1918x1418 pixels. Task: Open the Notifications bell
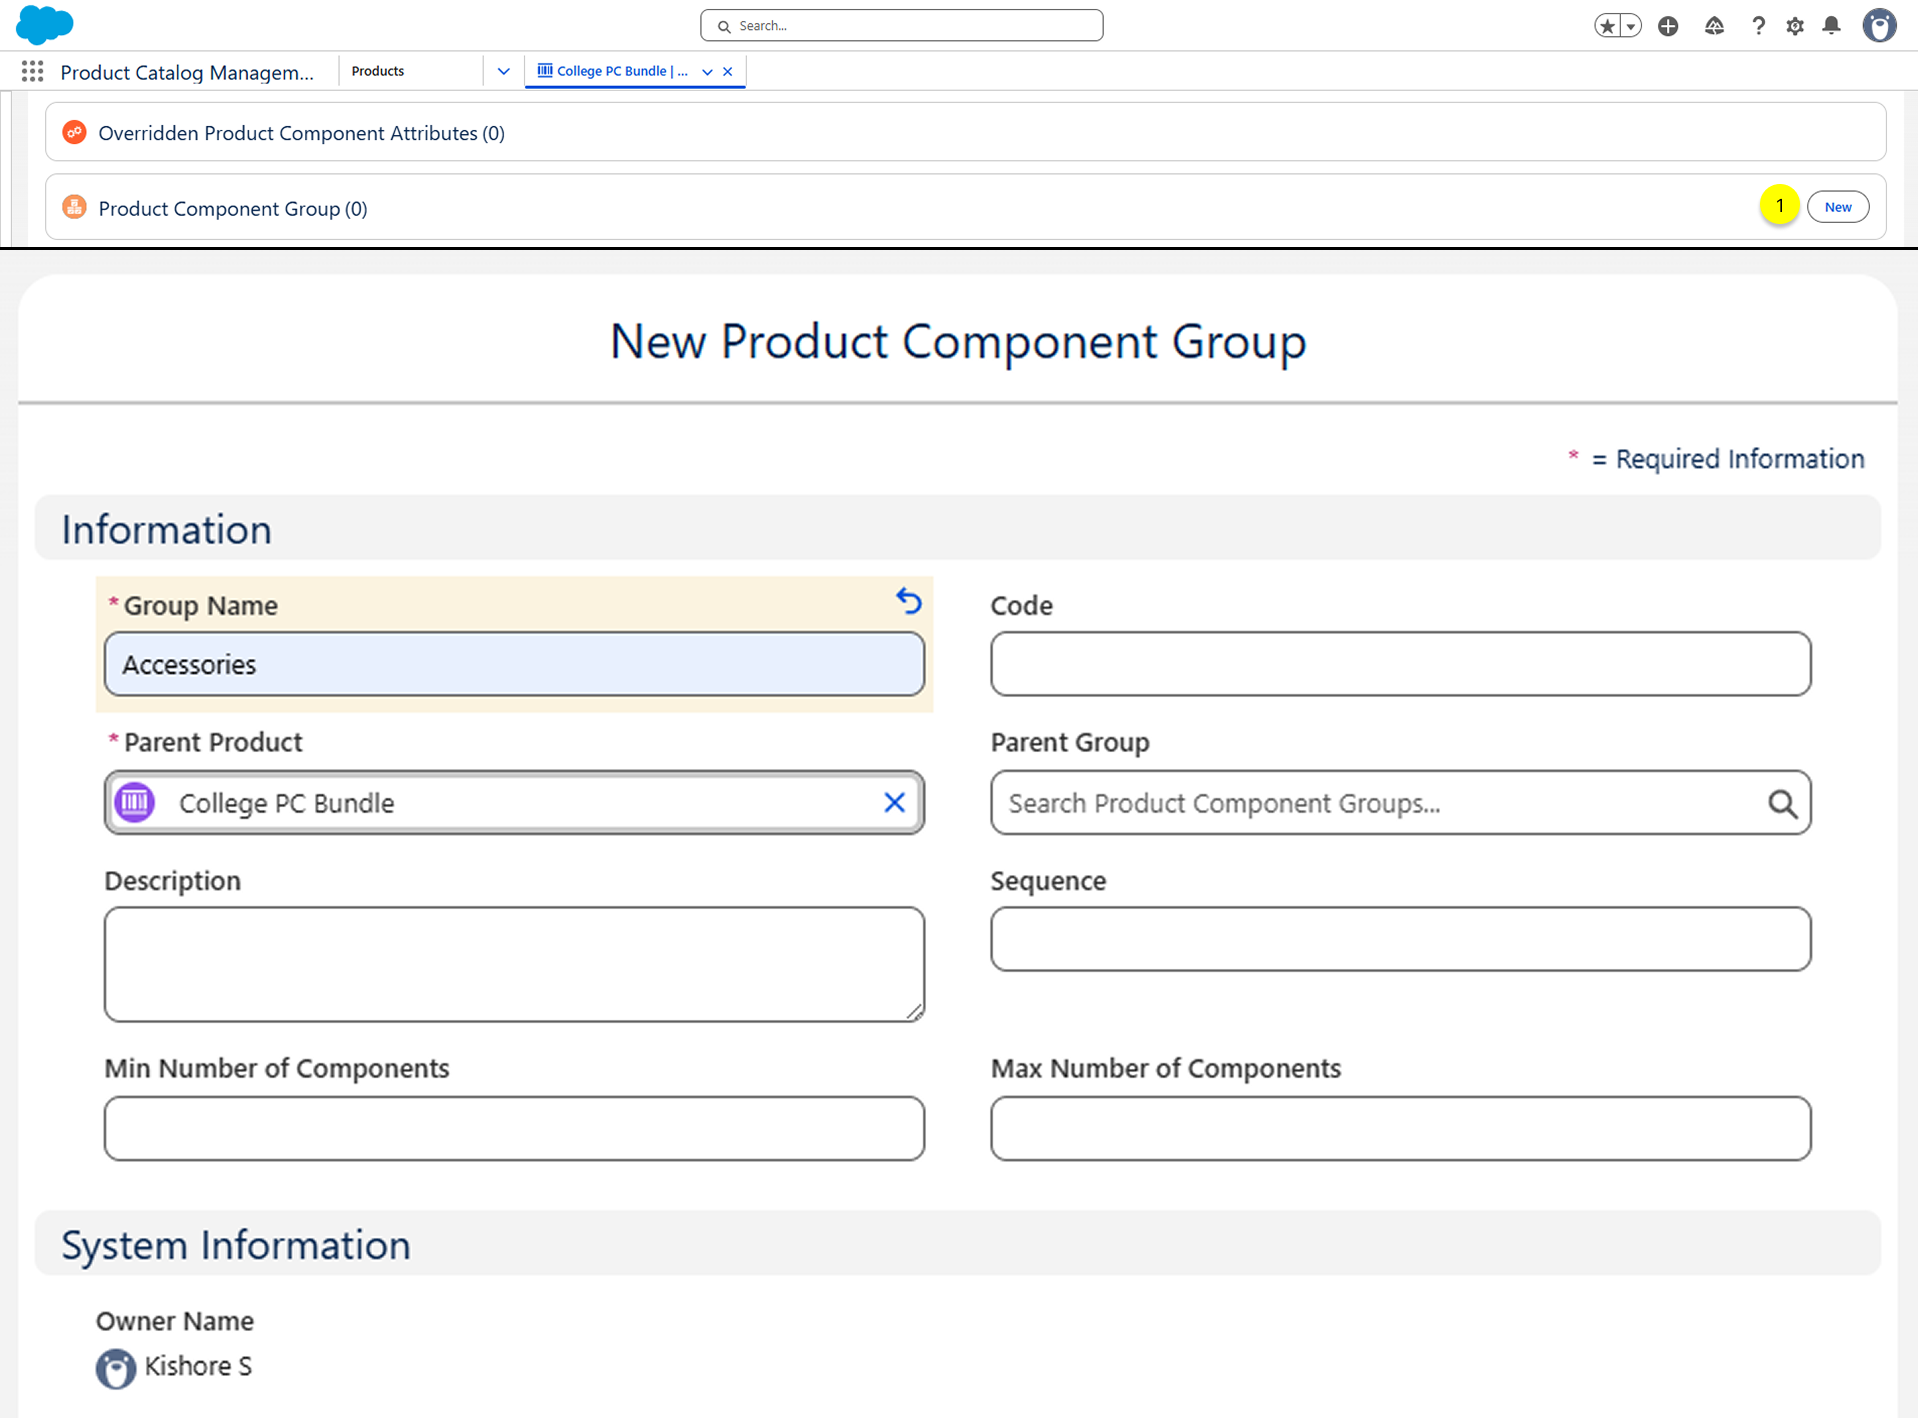click(1831, 26)
